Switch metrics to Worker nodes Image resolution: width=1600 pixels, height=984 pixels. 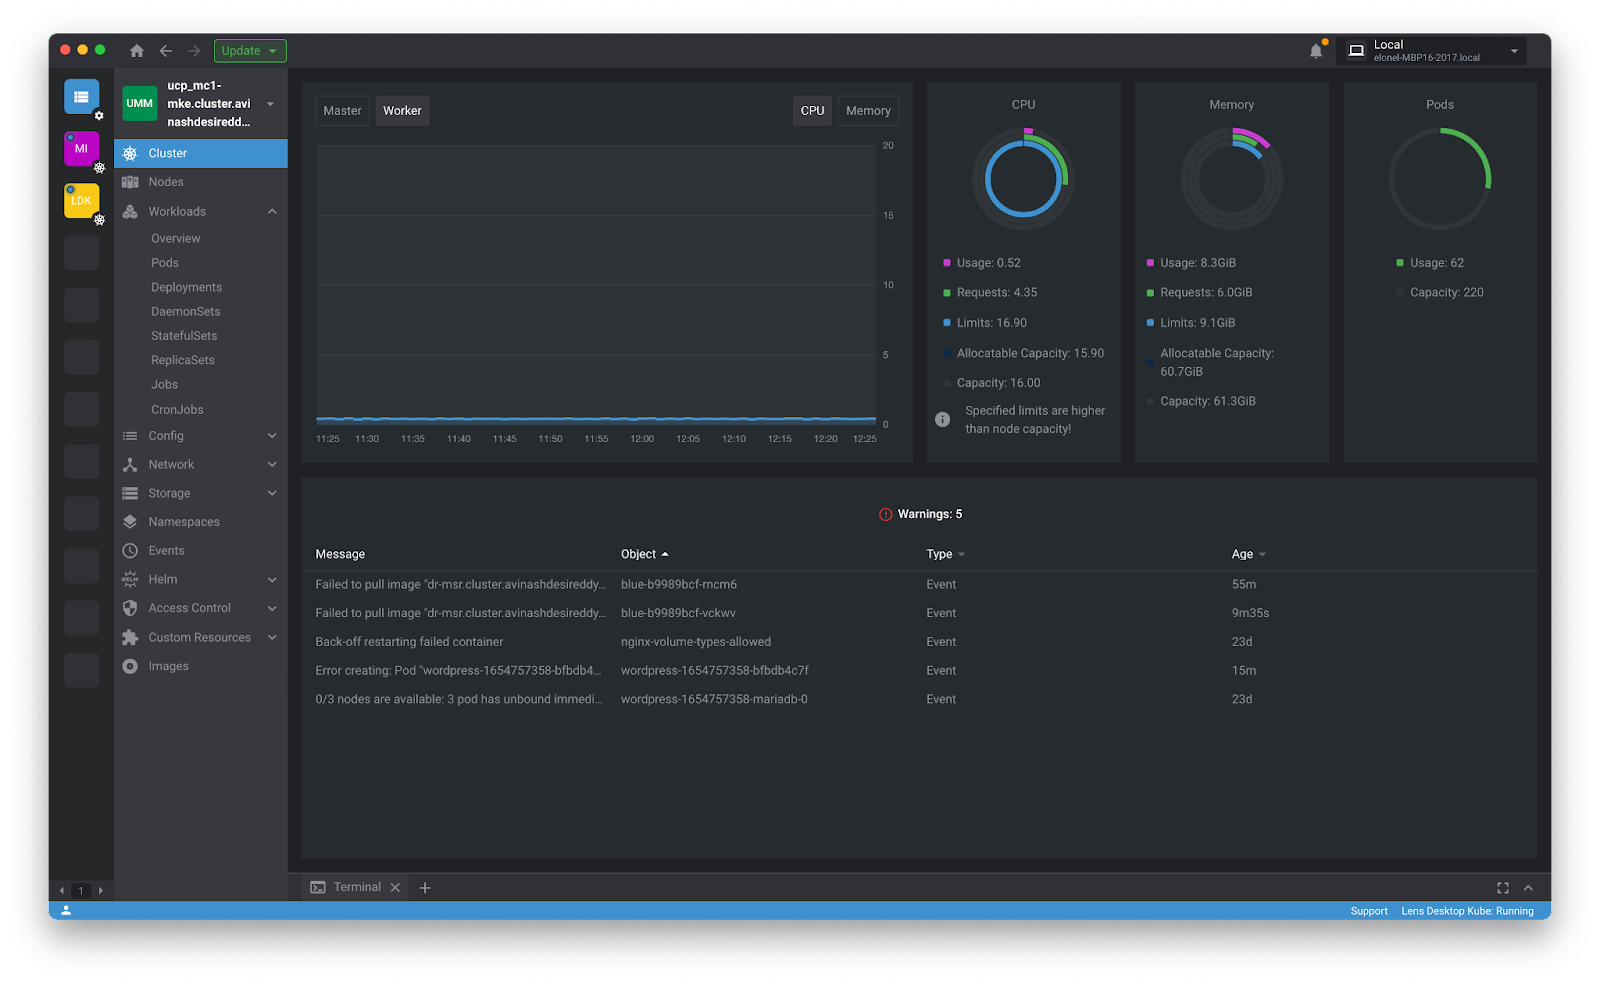402,111
